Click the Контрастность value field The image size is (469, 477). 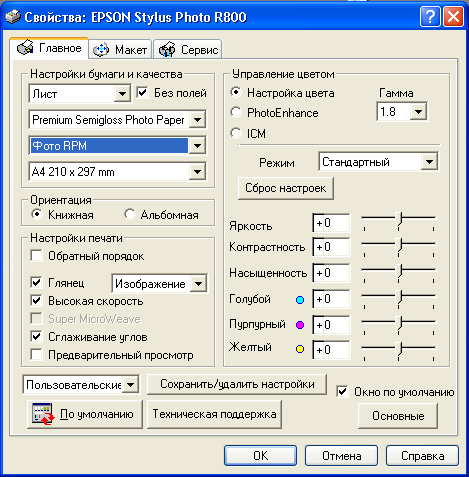tap(331, 247)
